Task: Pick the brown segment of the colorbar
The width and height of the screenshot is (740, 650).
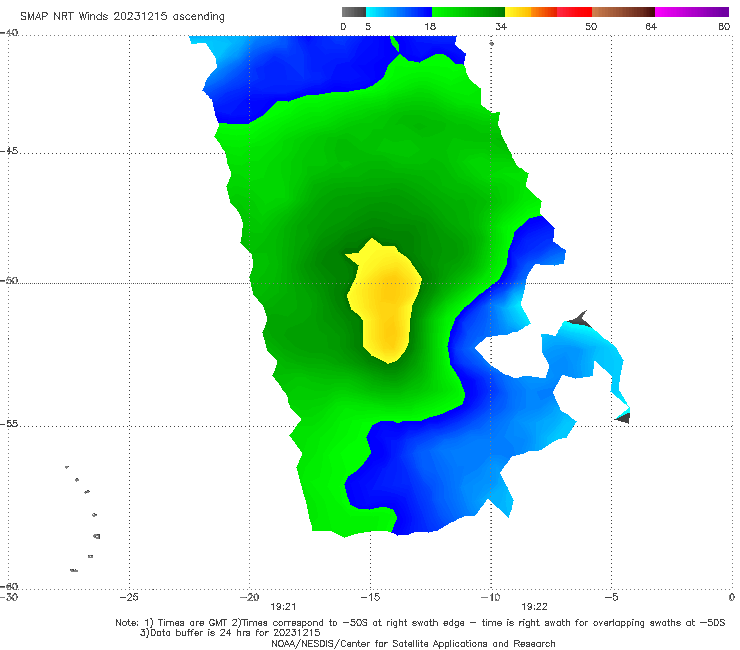Action: (623, 12)
